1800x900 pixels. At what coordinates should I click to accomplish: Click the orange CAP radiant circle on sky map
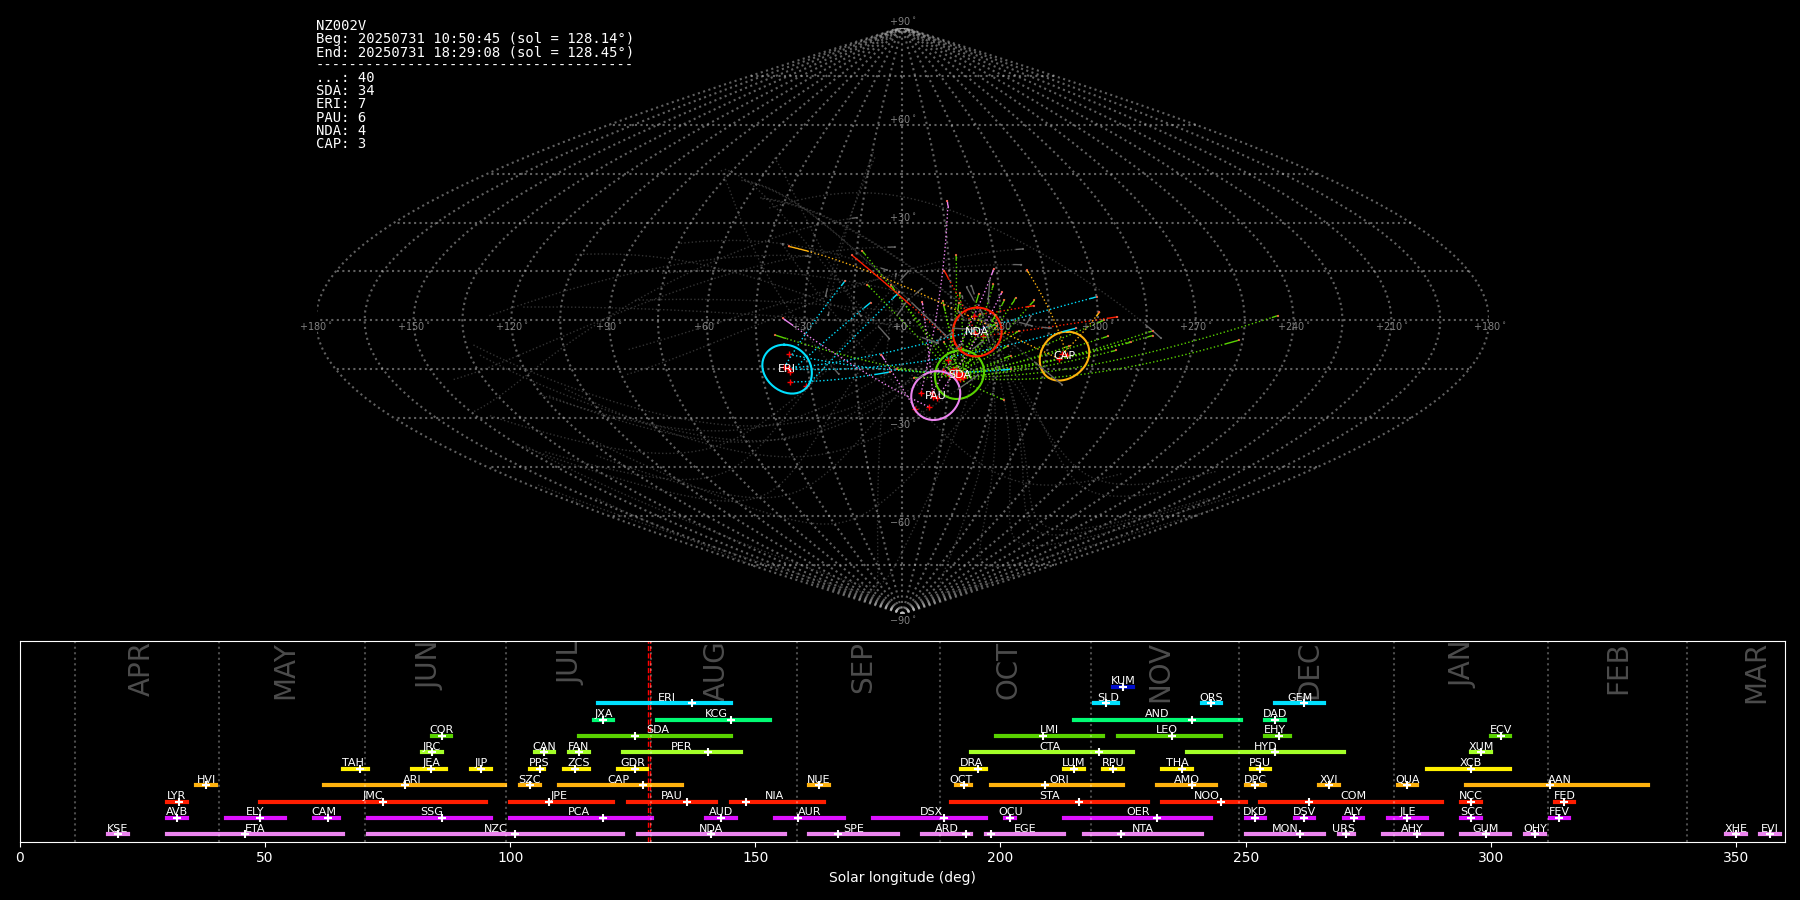(x=1064, y=356)
